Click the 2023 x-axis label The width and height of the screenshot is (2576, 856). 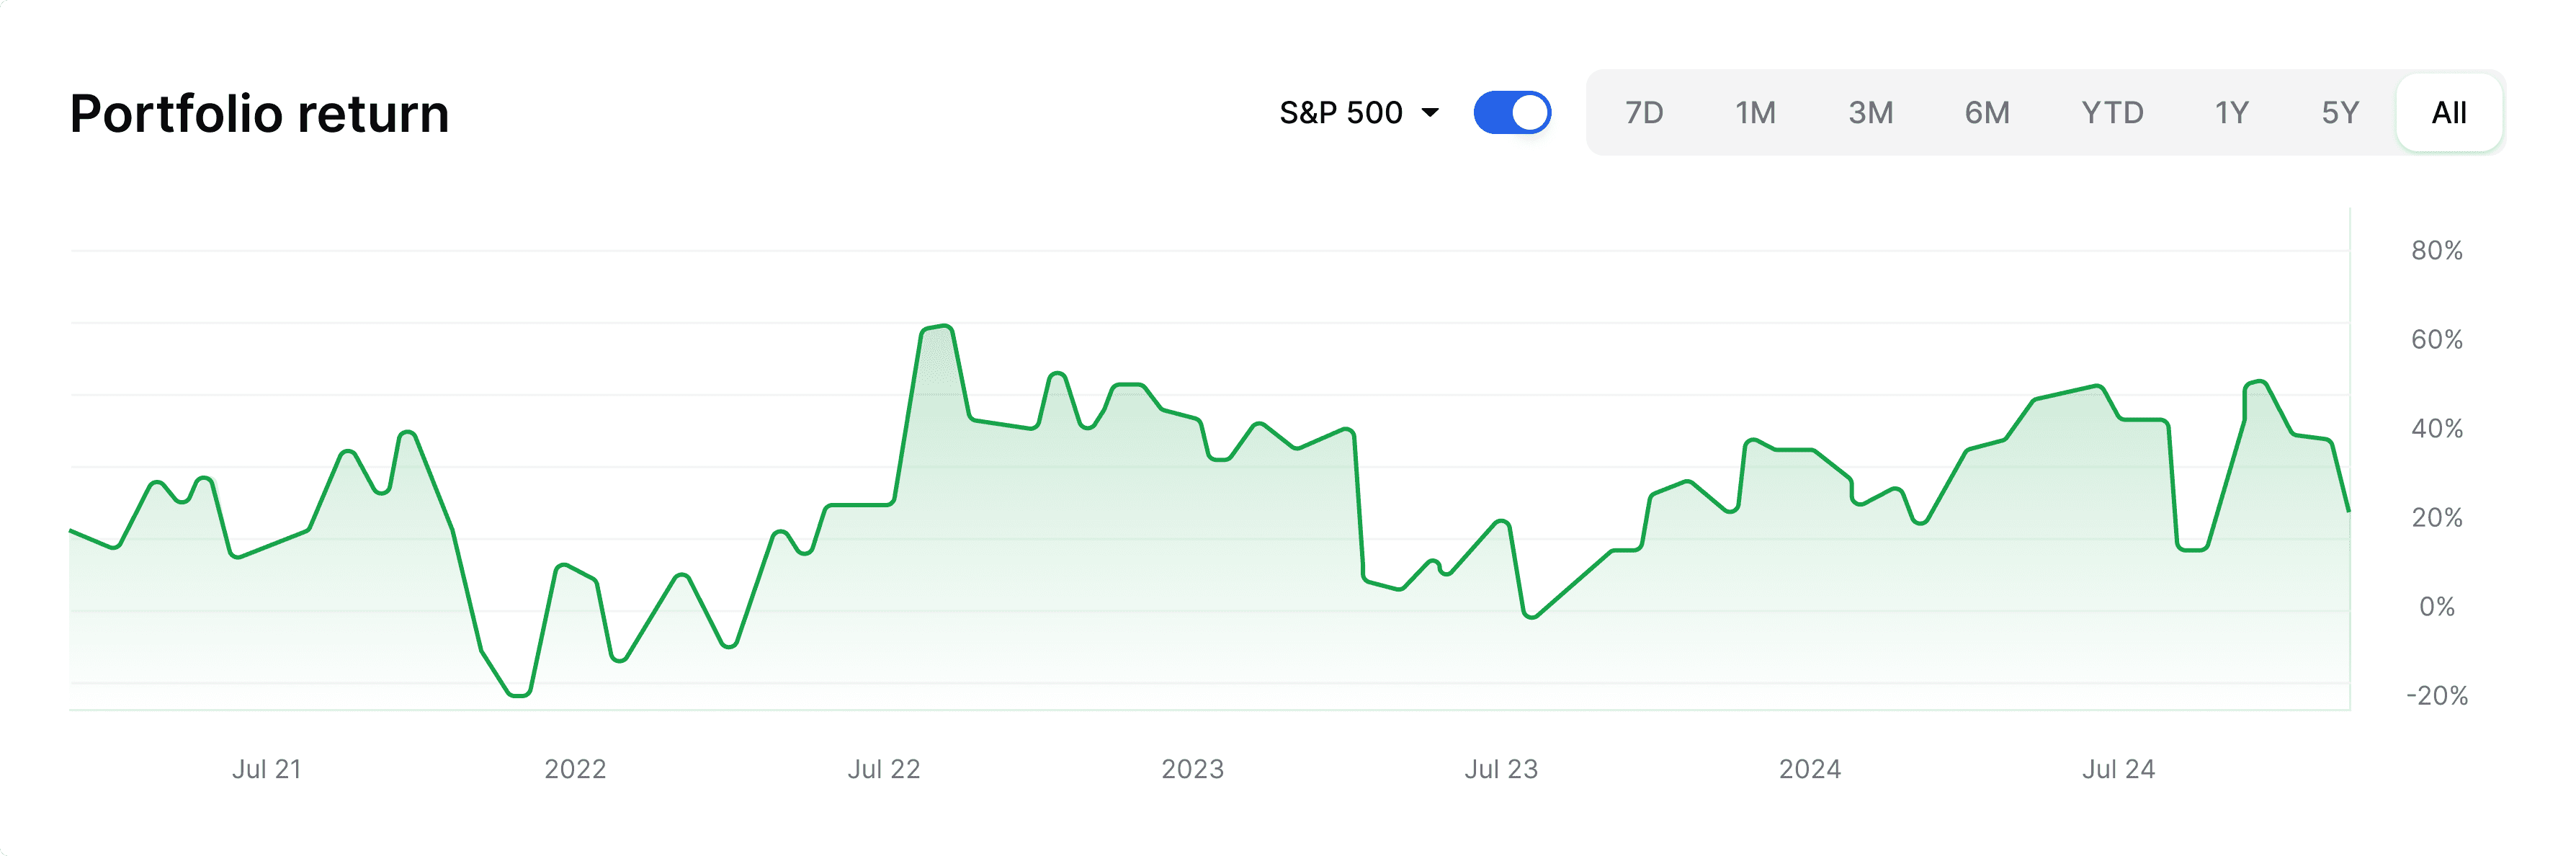pyautogui.click(x=1192, y=769)
